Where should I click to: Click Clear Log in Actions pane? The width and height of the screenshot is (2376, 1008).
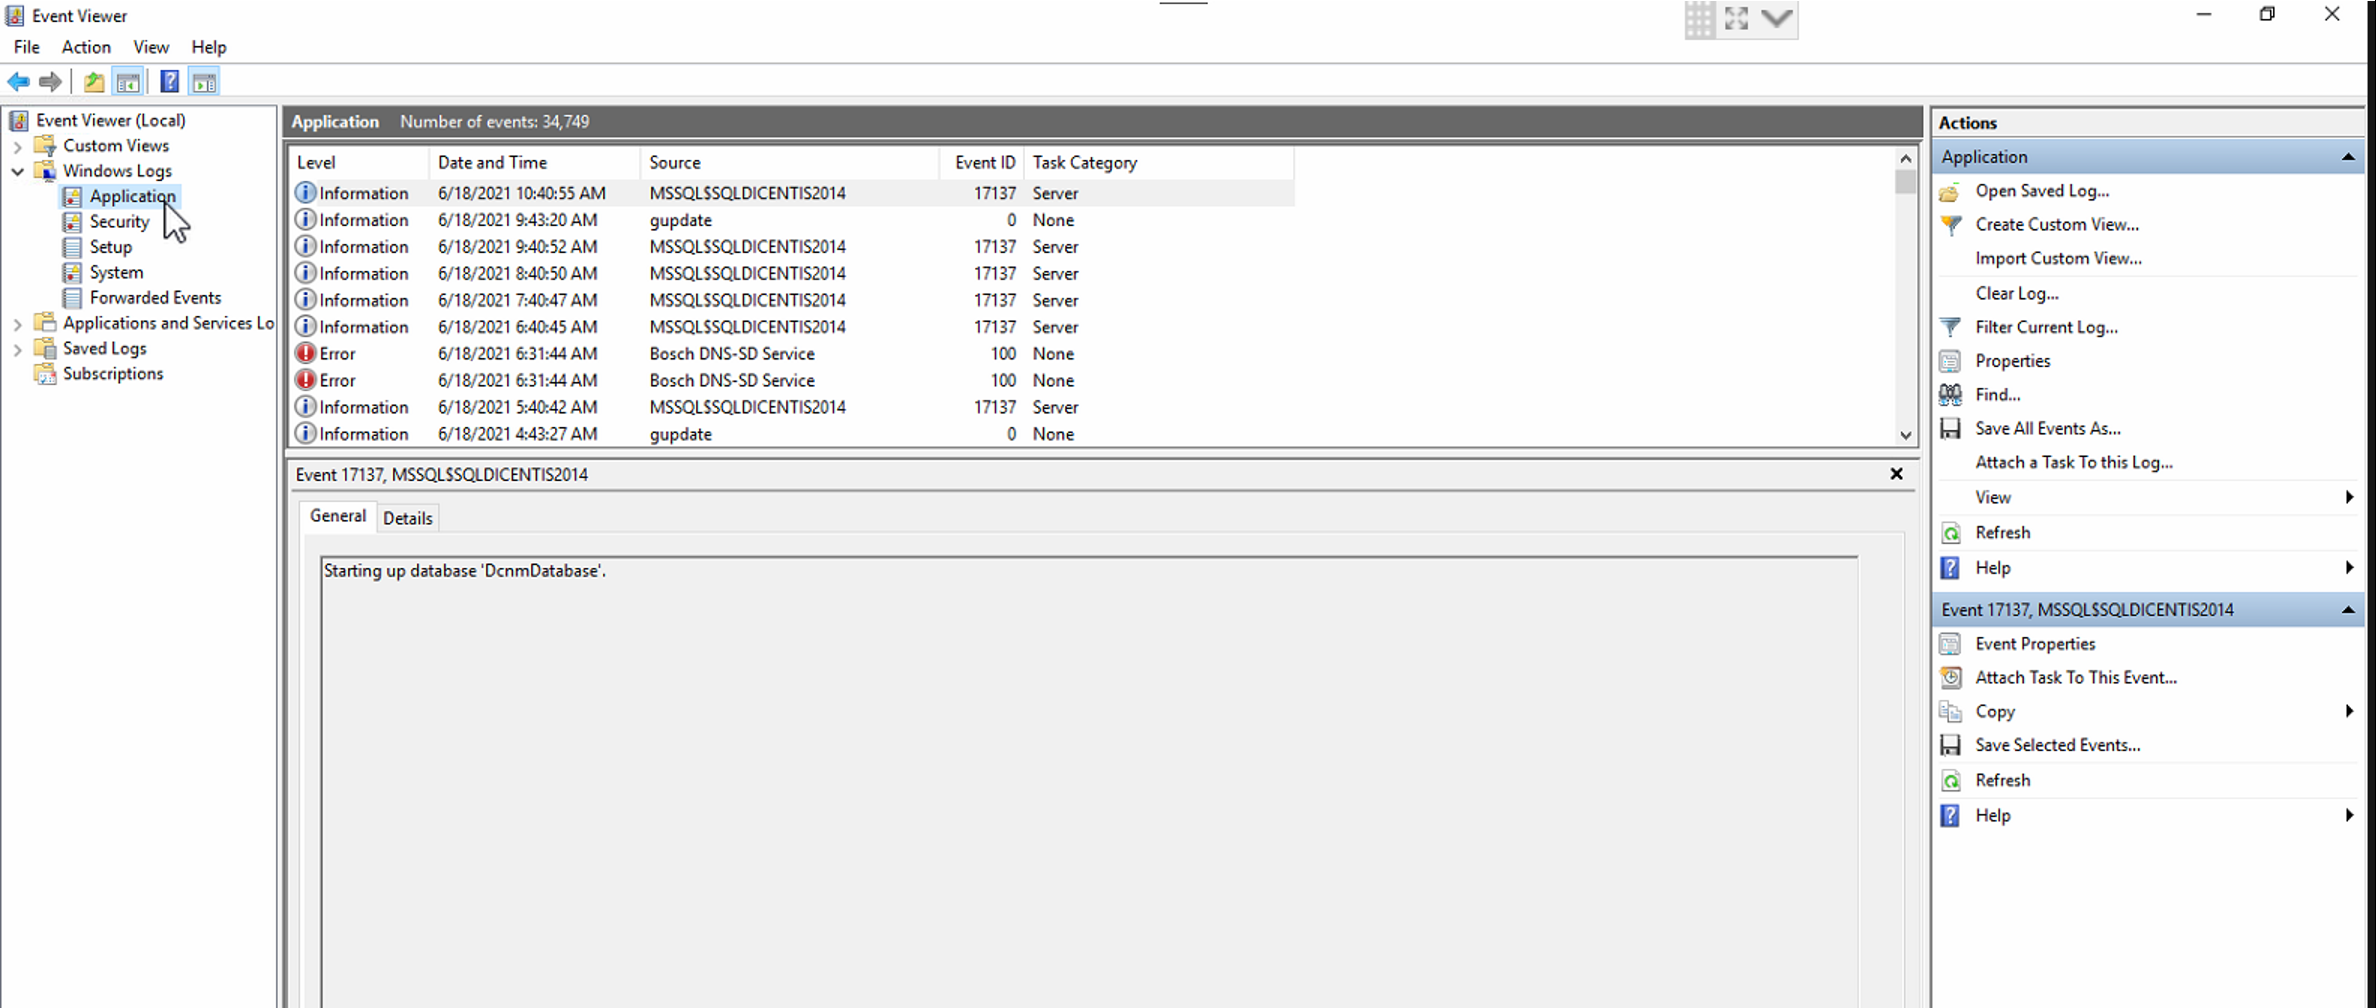pos(2017,293)
